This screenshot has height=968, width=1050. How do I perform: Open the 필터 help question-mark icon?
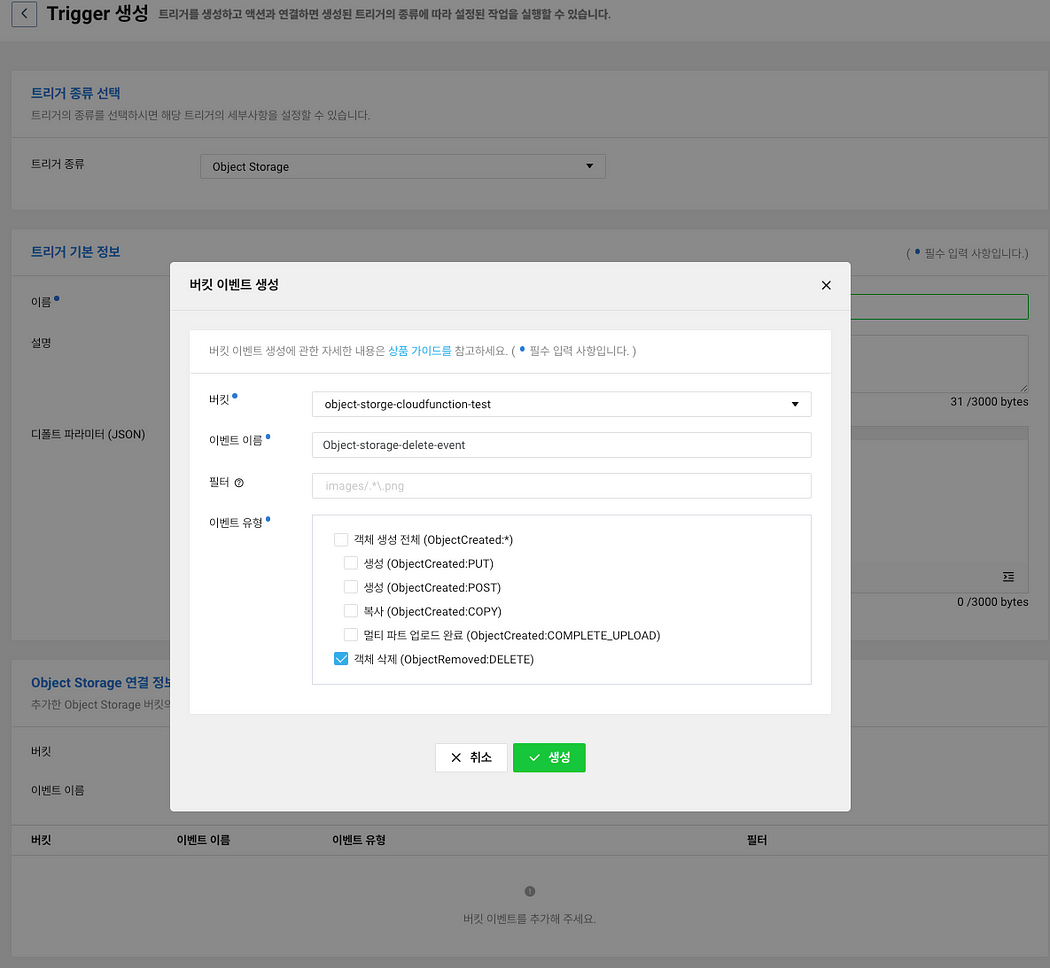[x=239, y=483]
